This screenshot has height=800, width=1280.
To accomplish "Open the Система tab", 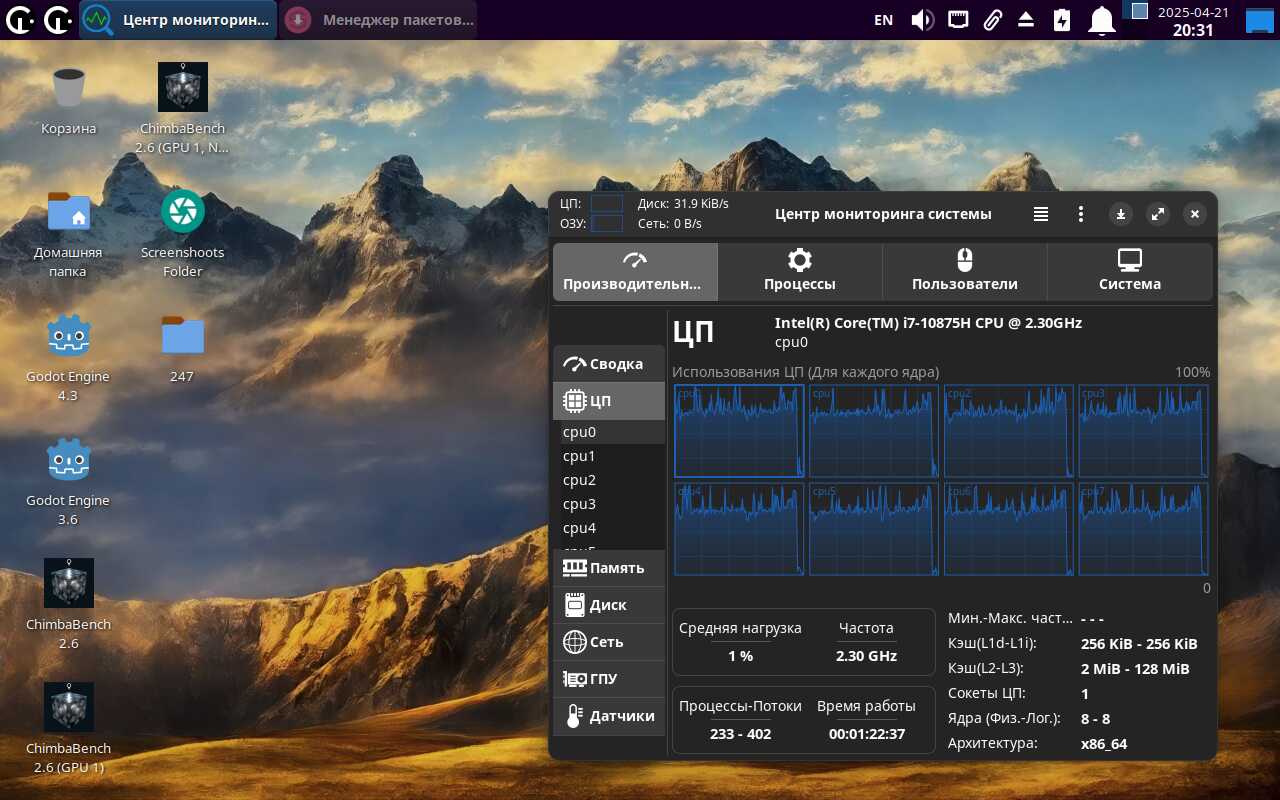I will click(1129, 272).
